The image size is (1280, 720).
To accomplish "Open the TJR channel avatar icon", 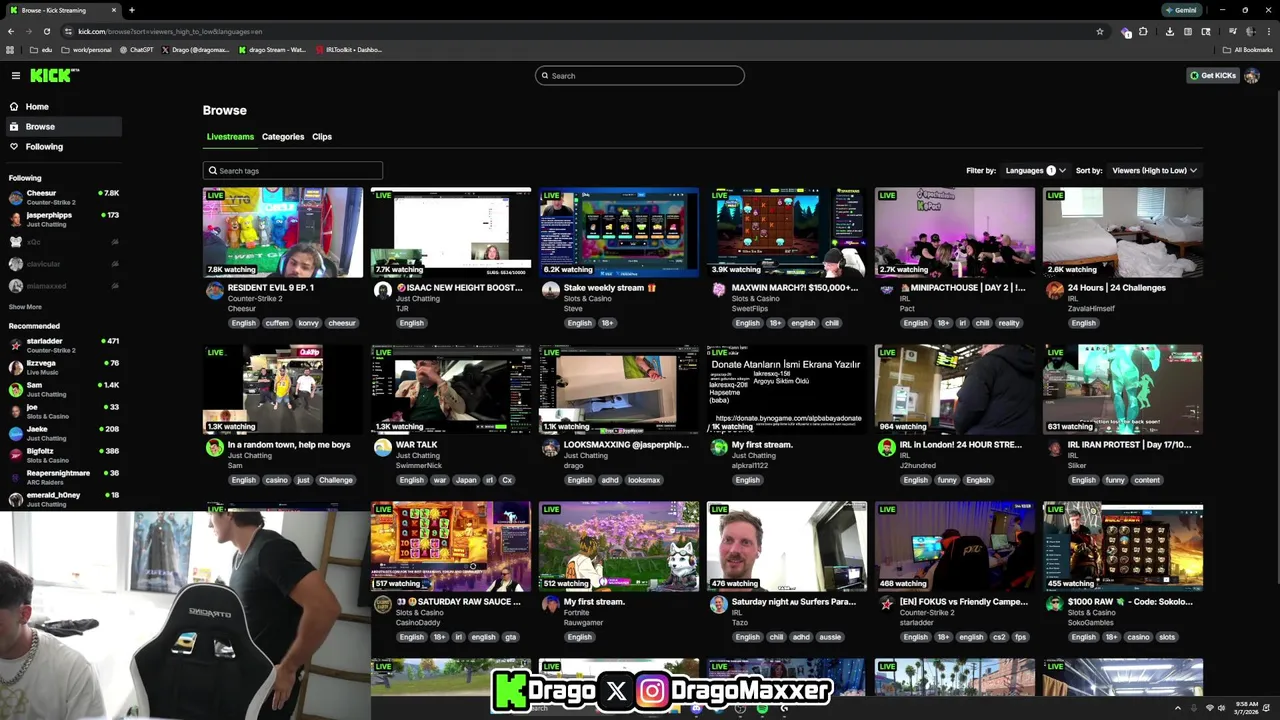I will pyautogui.click(x=382, y=290).
